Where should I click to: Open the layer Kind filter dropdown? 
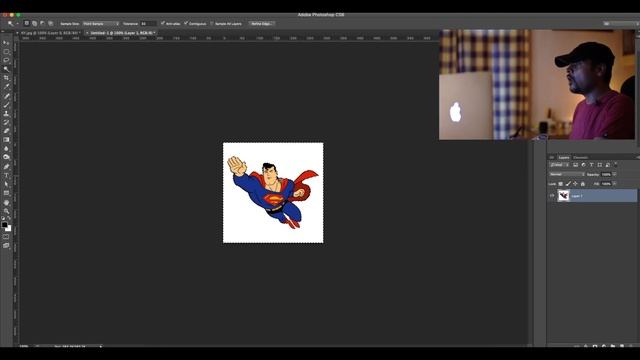point(559,165)
